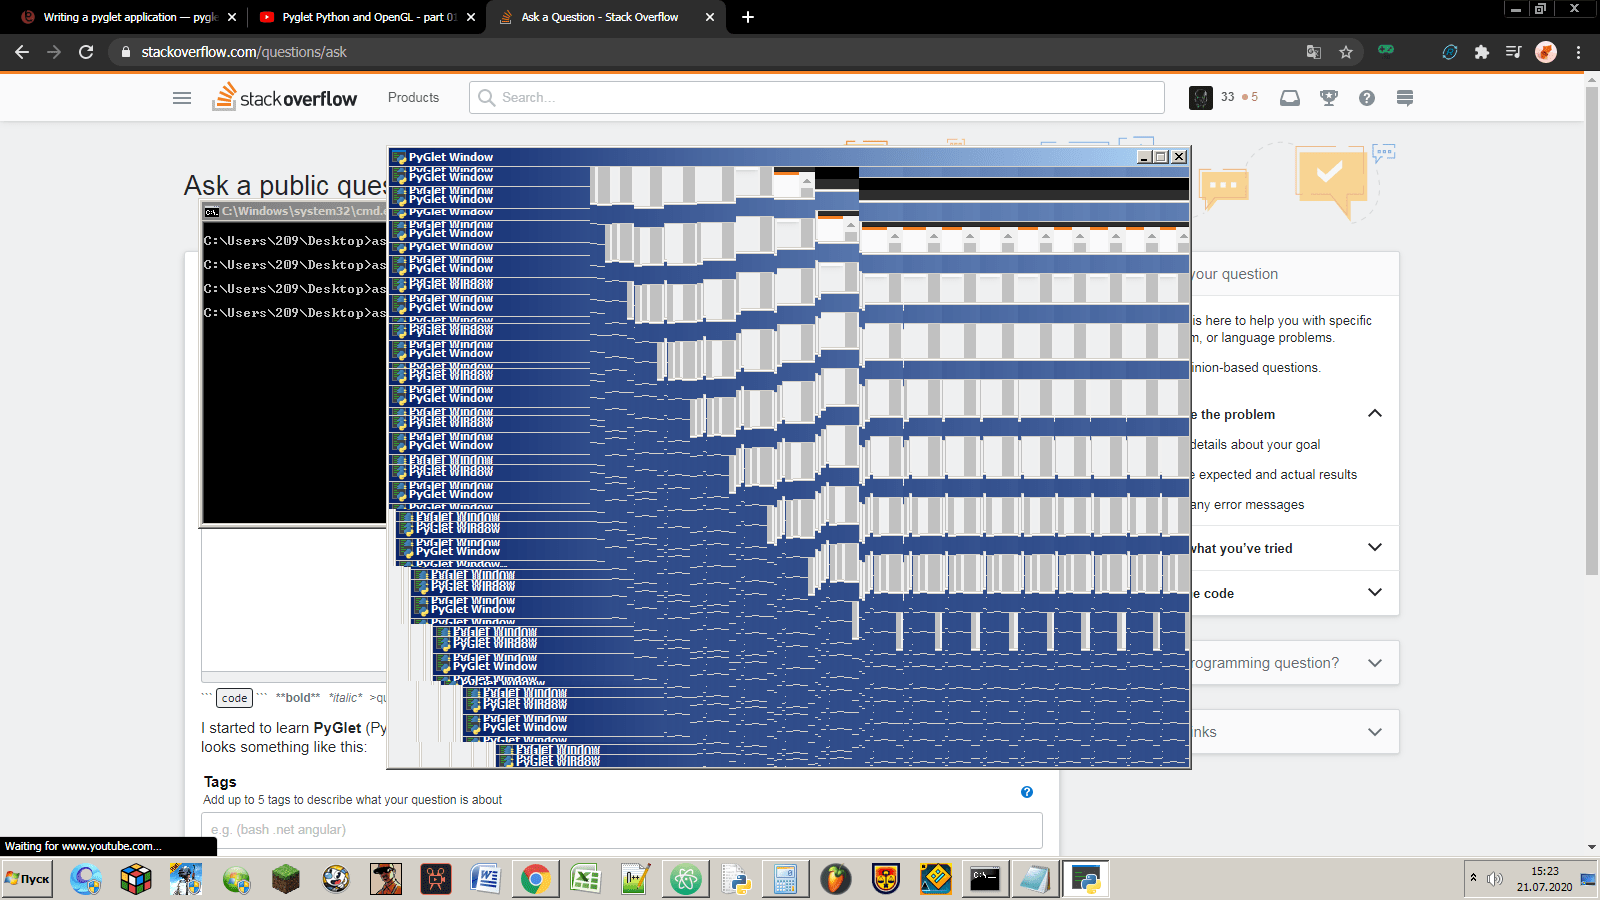The width and height of the screenshot is (1600, 900).
Task: Close the 'Writing a pyglet application' tab
Action: 232,17
